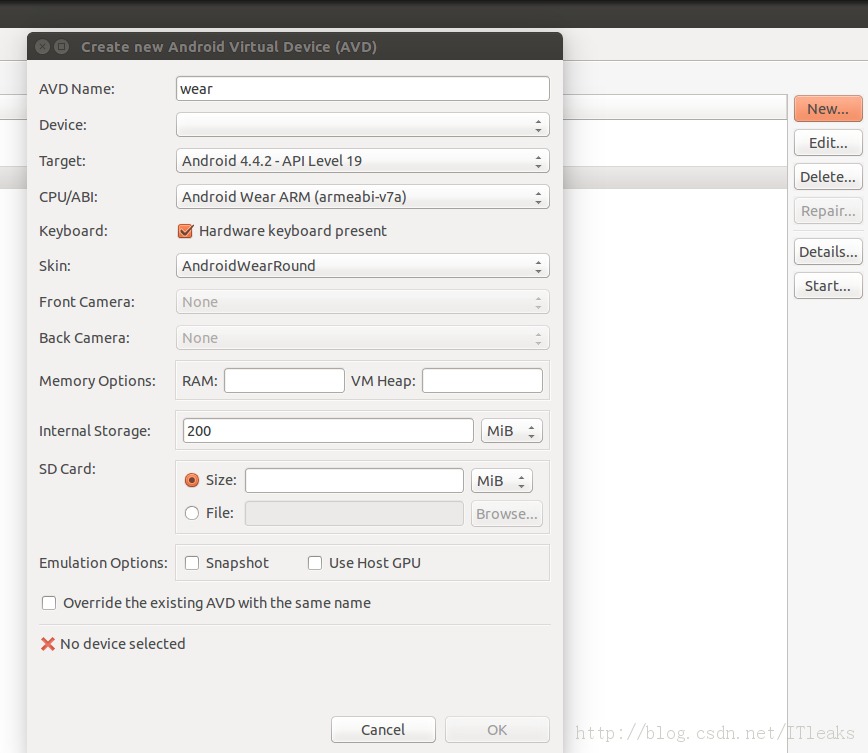Close the Create new AVD dialog
The height and width of the screenshot is (753, 868).
tap(43, 47)
